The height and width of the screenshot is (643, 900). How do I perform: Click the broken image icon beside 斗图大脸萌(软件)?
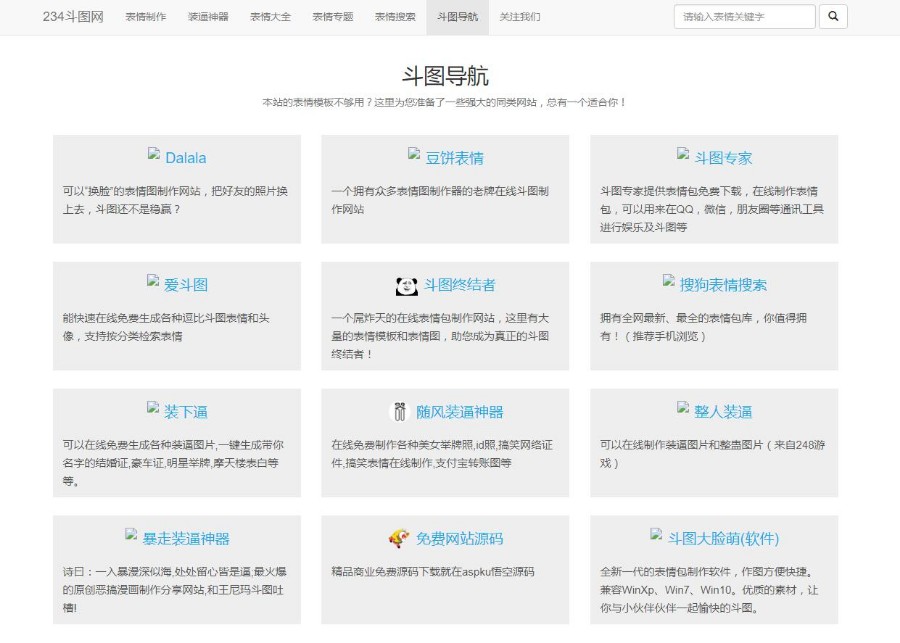coord(656,534)
